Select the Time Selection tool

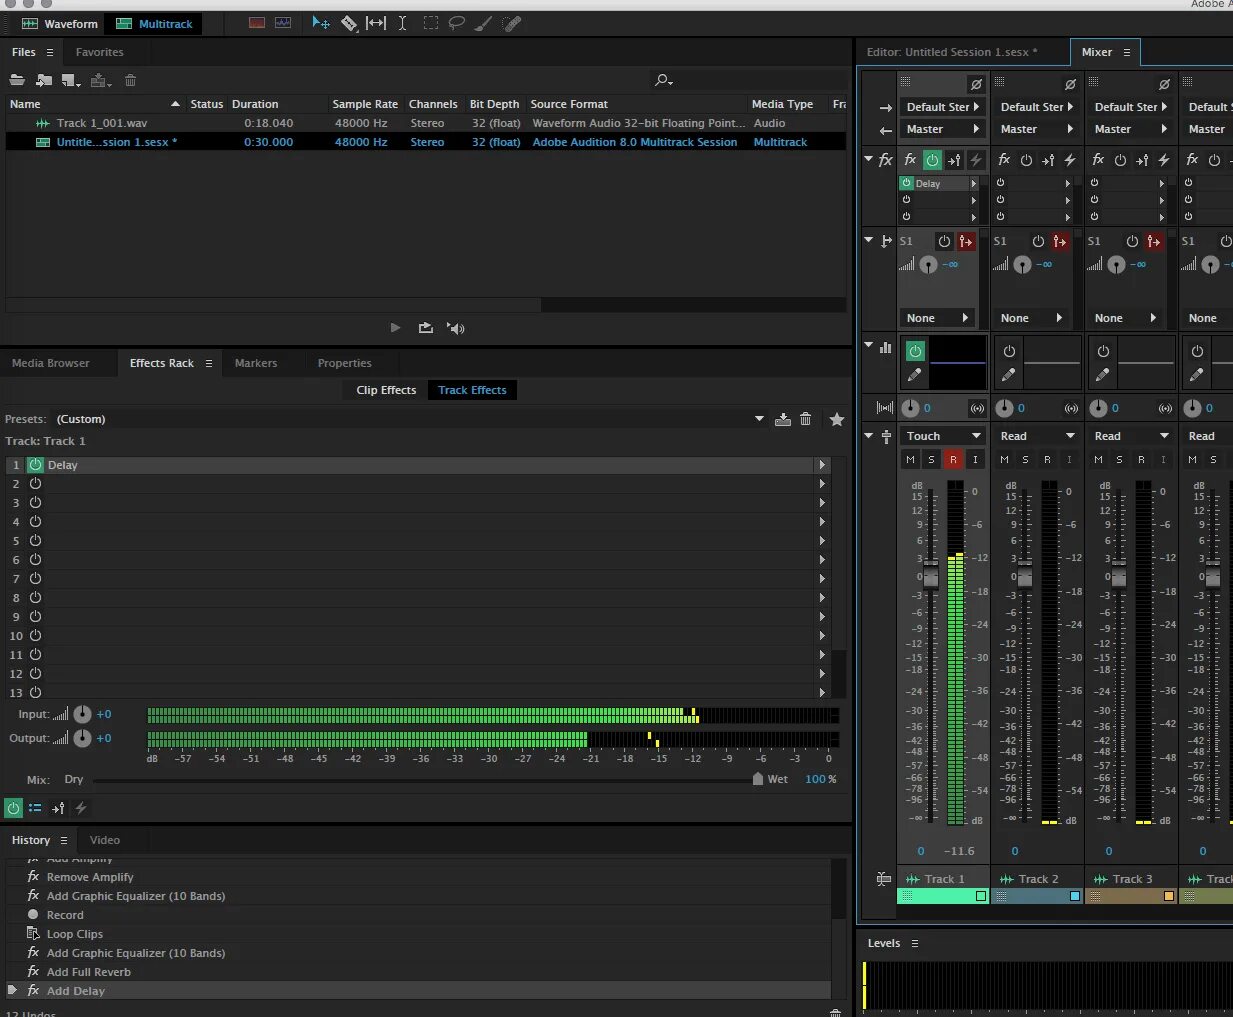402,23
